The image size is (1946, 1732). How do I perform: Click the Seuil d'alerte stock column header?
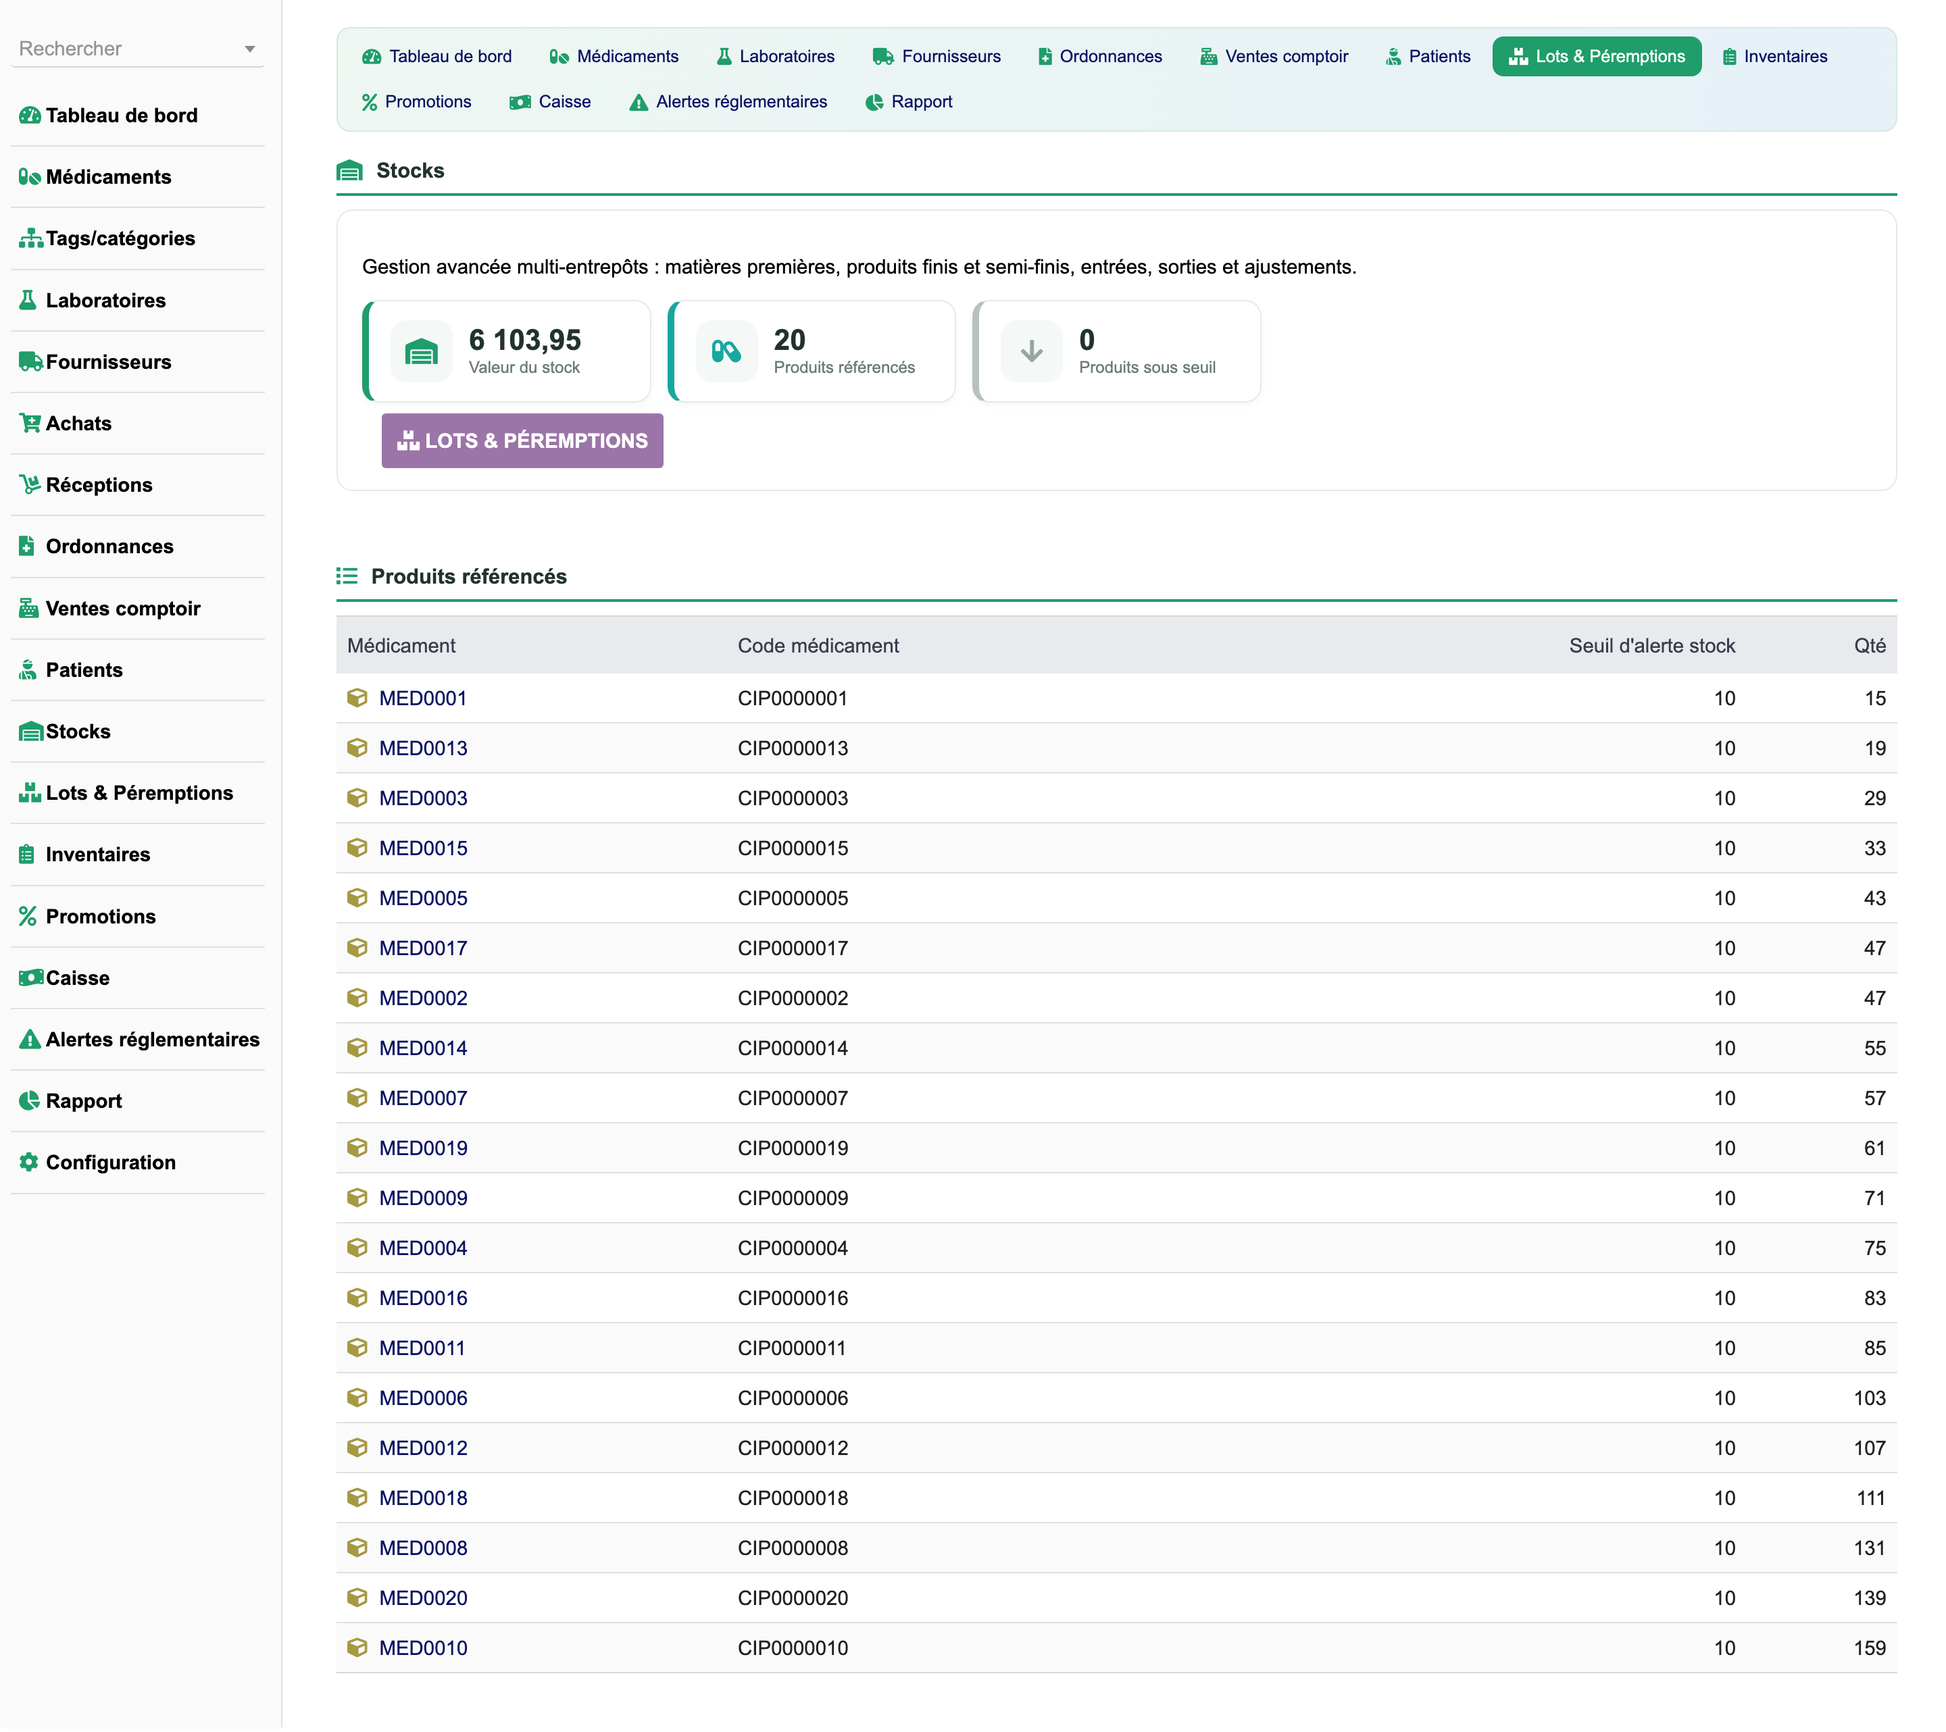pos(1652,646)
